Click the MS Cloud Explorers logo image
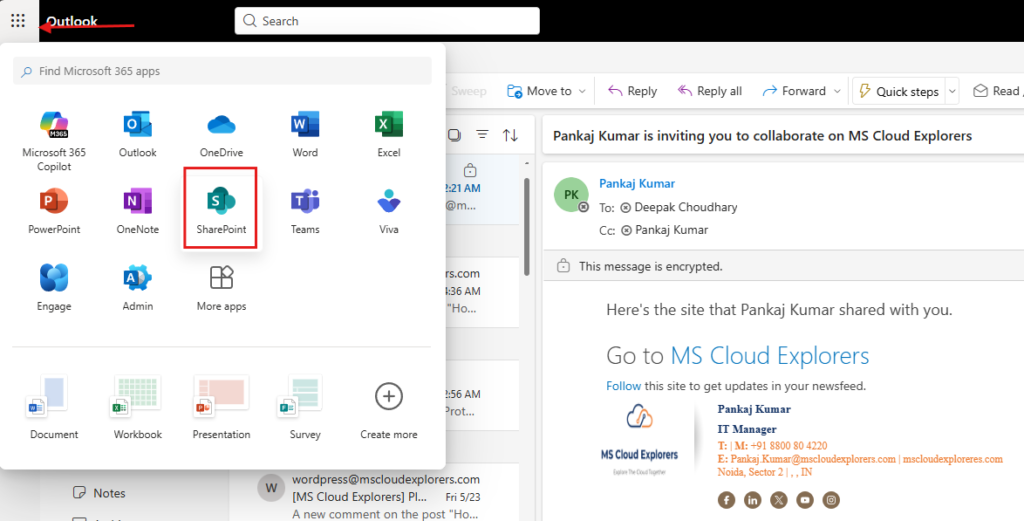Screen dimensions: 1024x521 tap(639, 441)
